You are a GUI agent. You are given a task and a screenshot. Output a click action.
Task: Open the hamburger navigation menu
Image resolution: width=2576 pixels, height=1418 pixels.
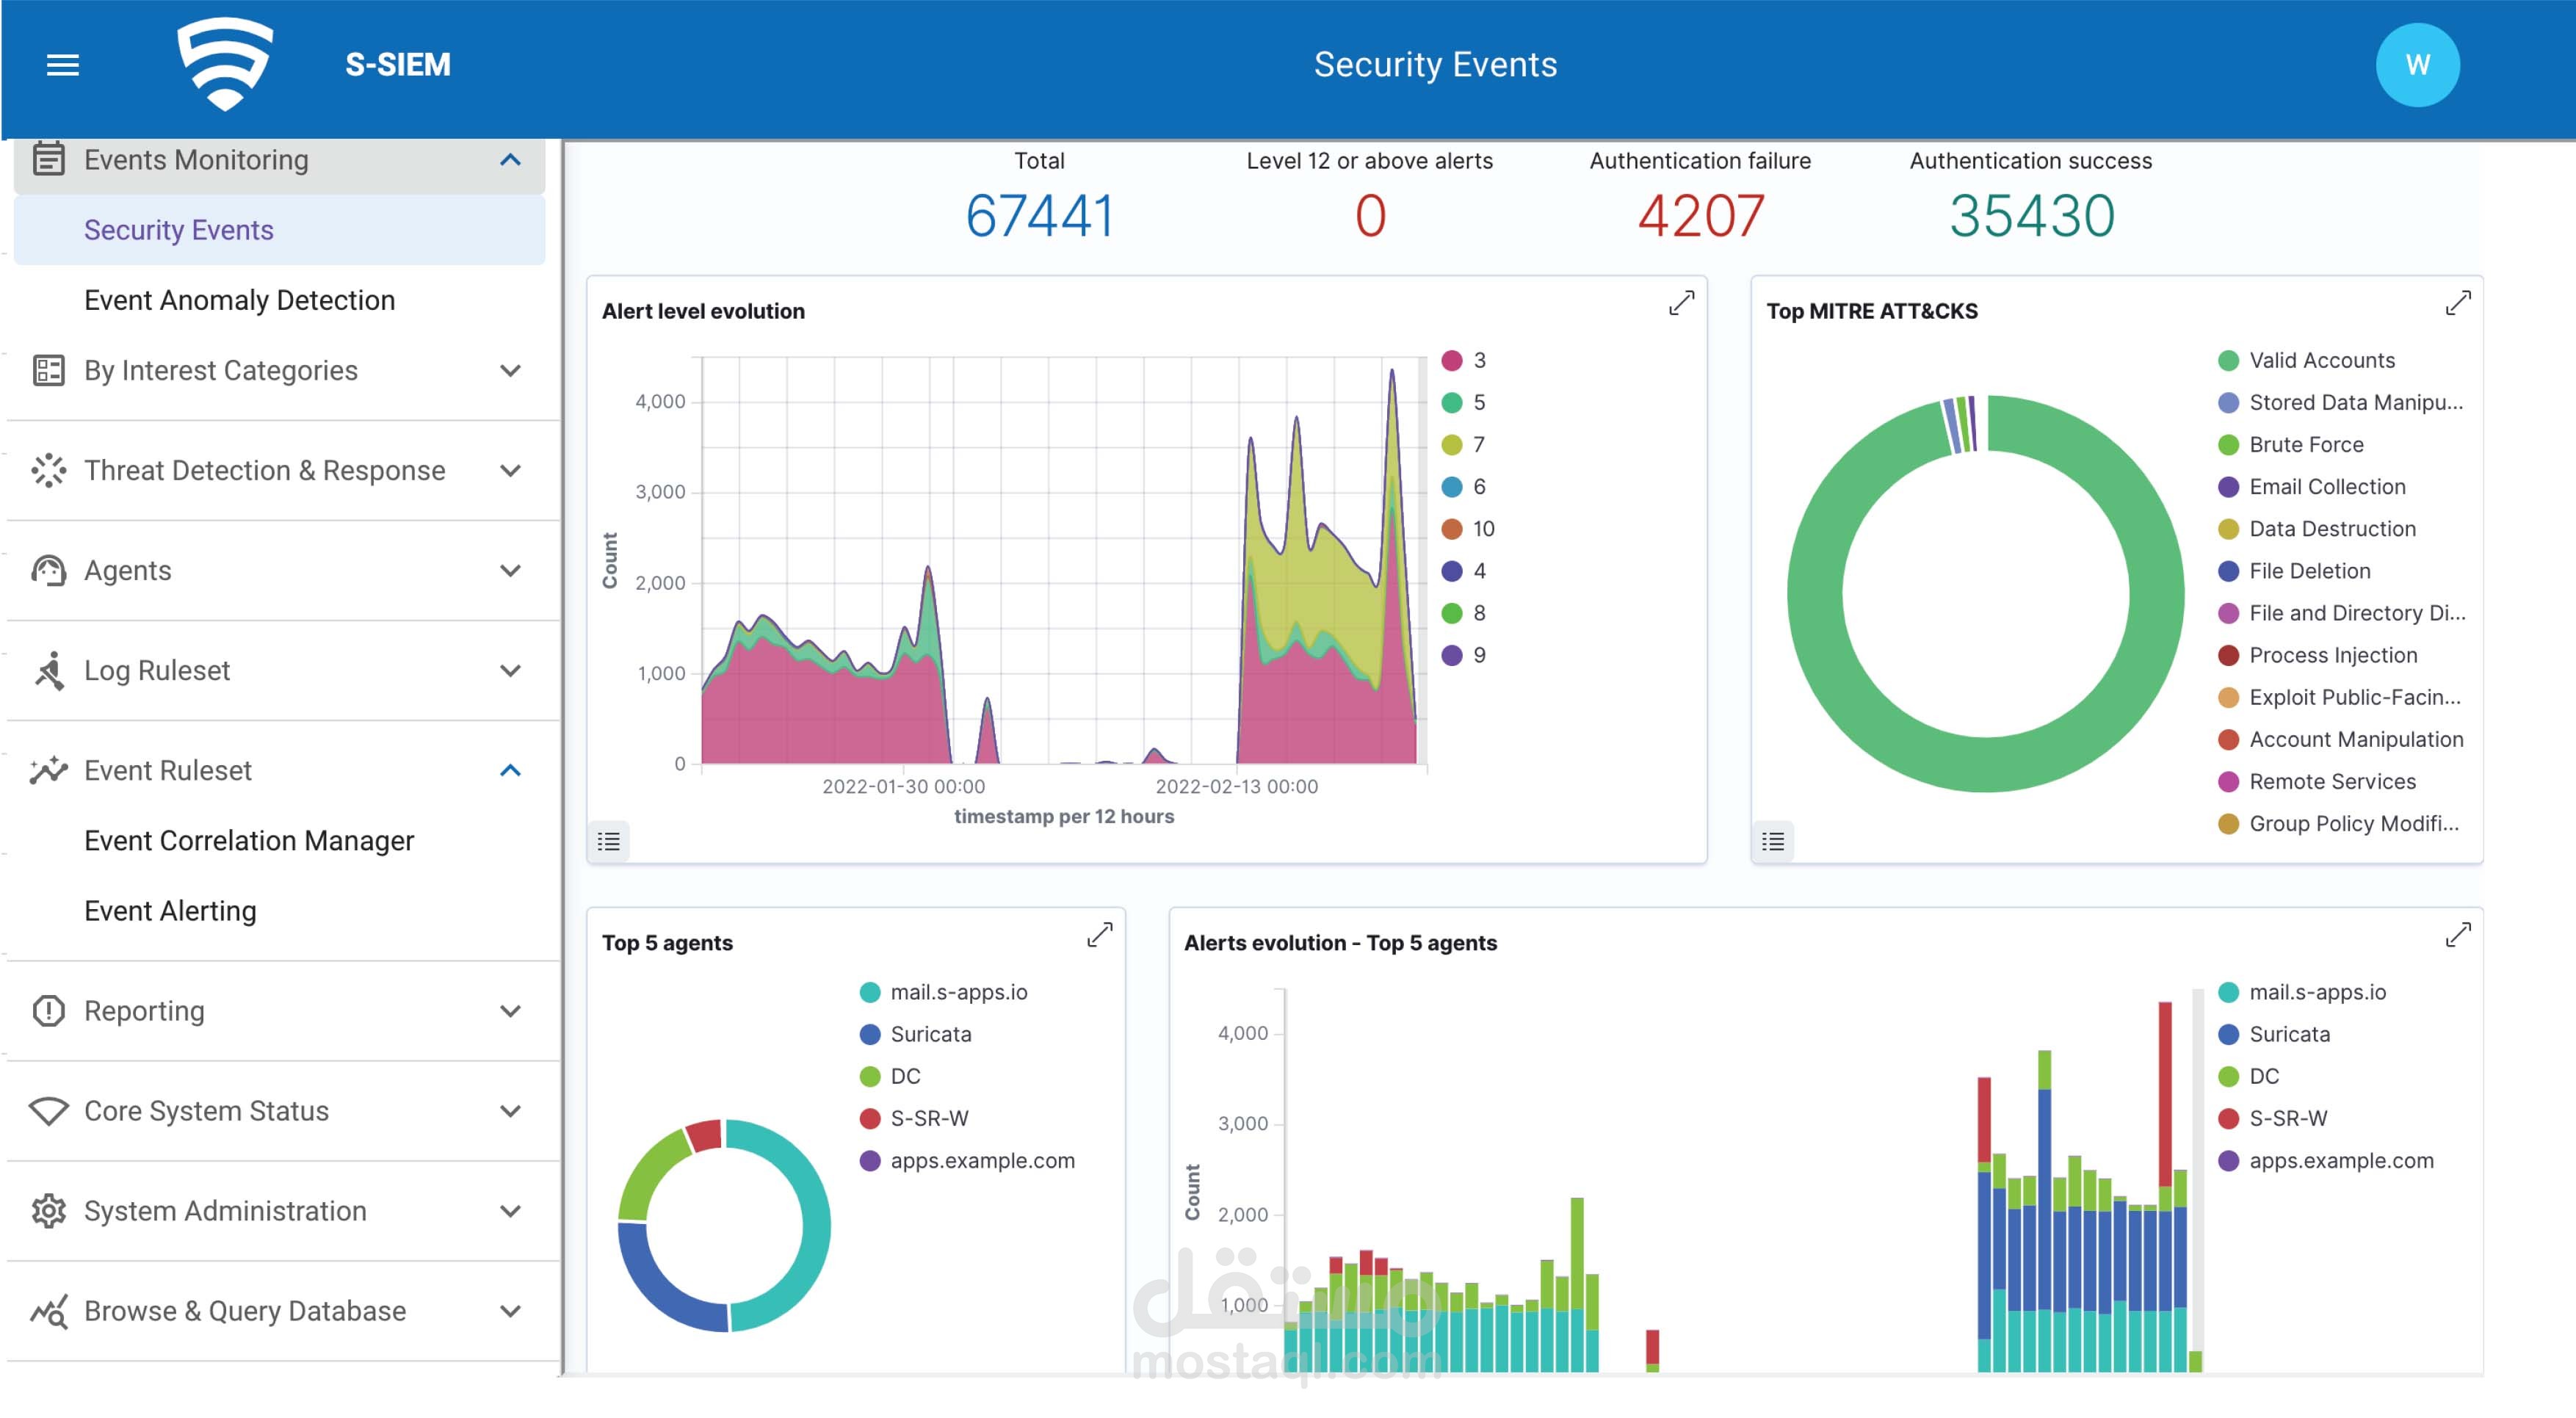(x=63, y=65)
